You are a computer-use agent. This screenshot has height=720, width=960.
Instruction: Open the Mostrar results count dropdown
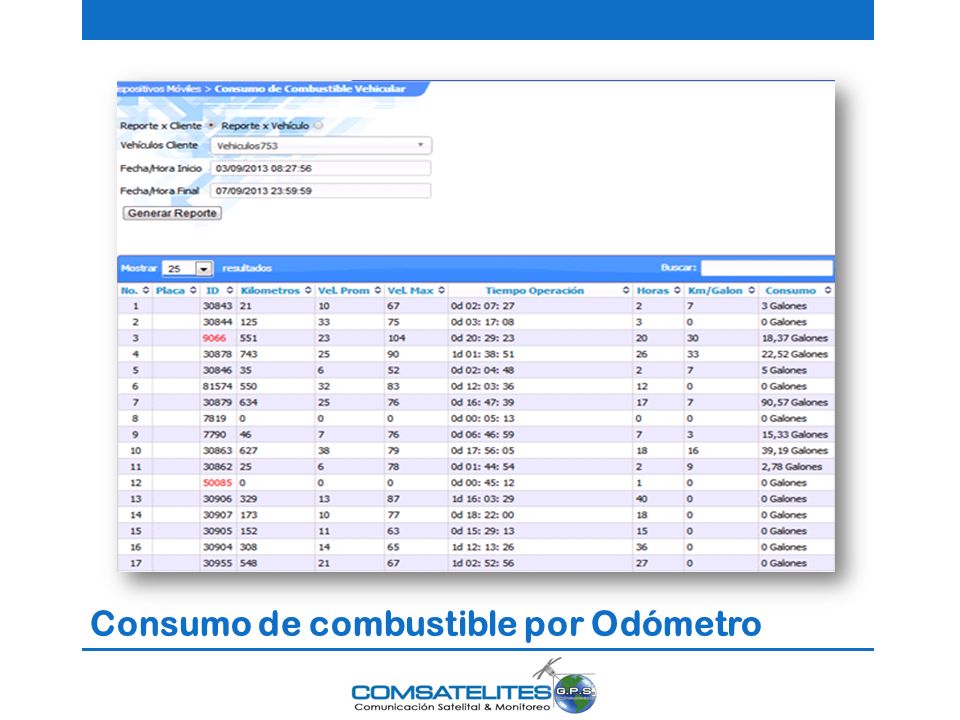(187, 269)
